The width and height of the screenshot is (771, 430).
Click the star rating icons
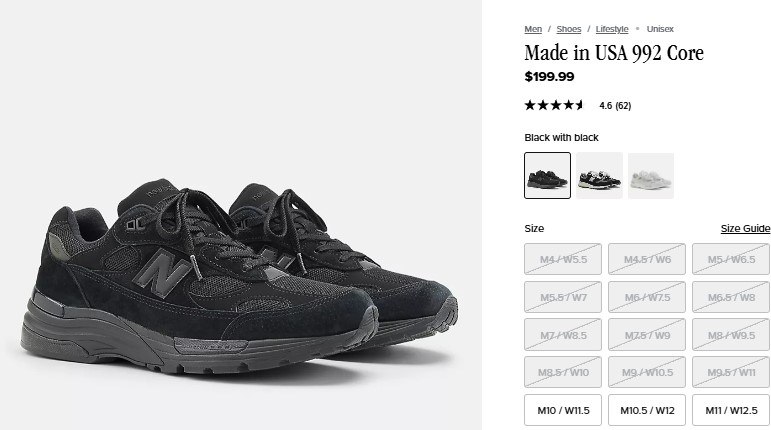coord(554,105)
